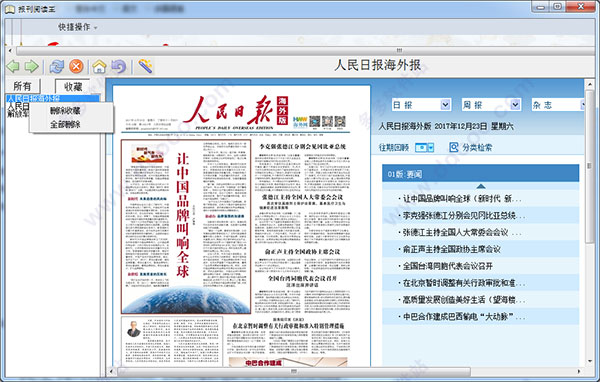
Task: Refresh the page with blue arrows icon
Action: (57, 67)
